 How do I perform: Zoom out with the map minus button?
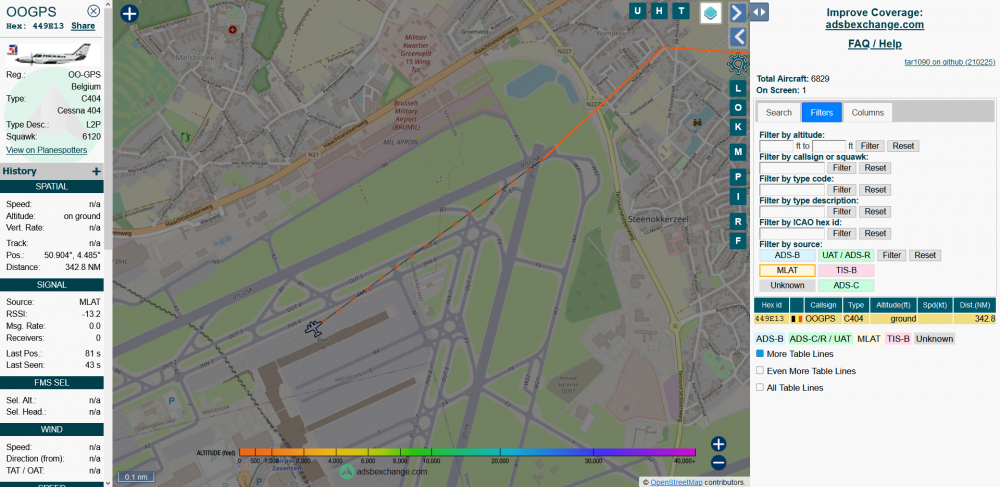pyautogui.click(x=719, y=463)
